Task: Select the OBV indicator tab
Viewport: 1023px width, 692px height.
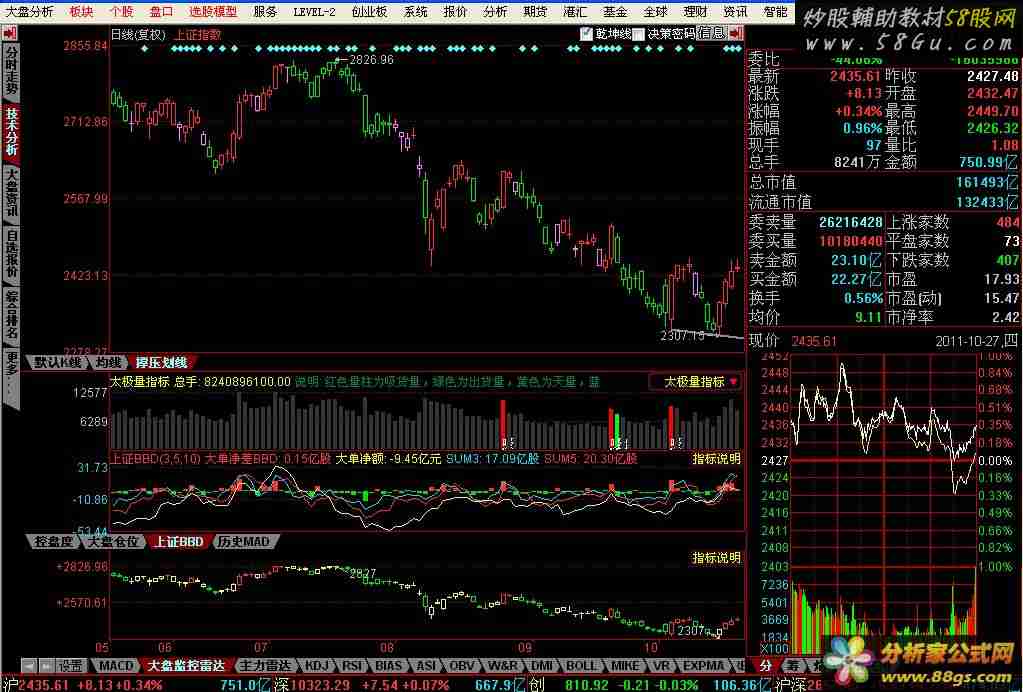Action: coord(461,666)
